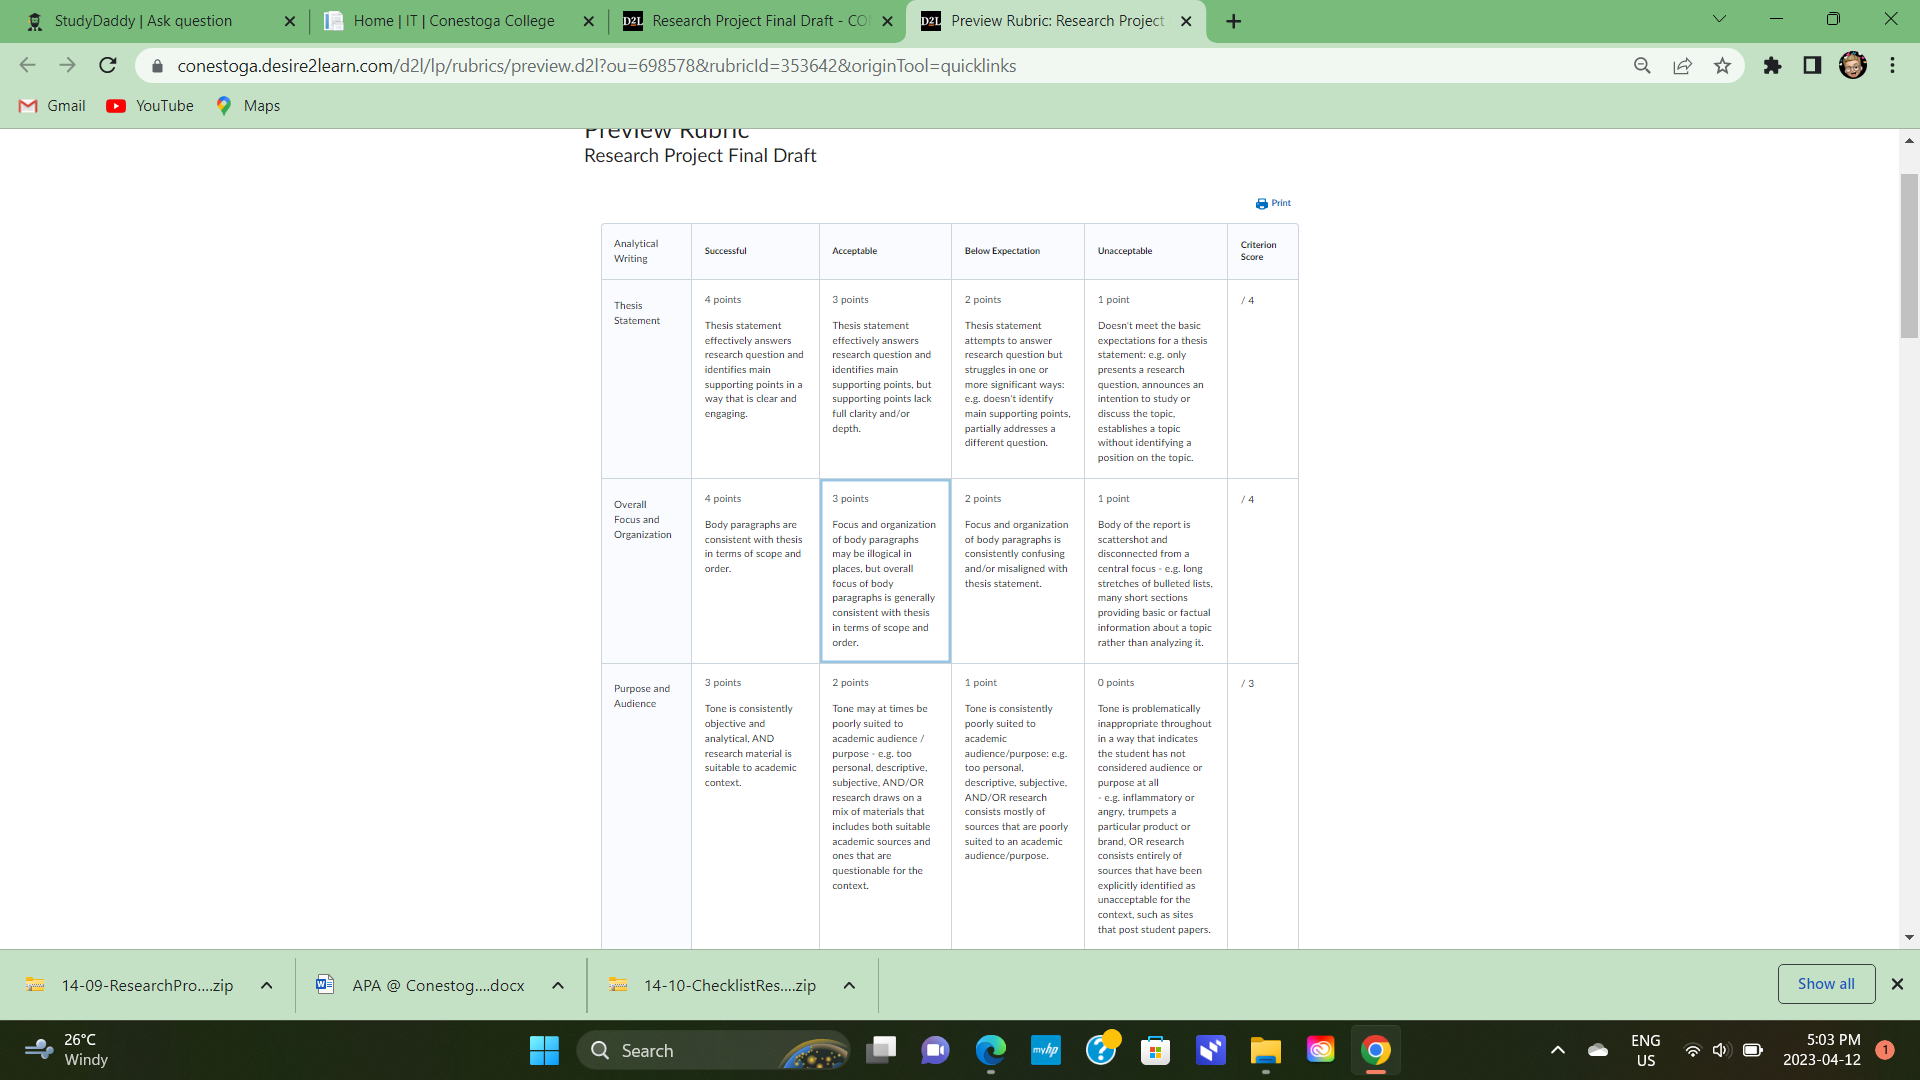Bookmark this page with star icon
Screen dimensions: 1920x1080
click(1722, 66)
